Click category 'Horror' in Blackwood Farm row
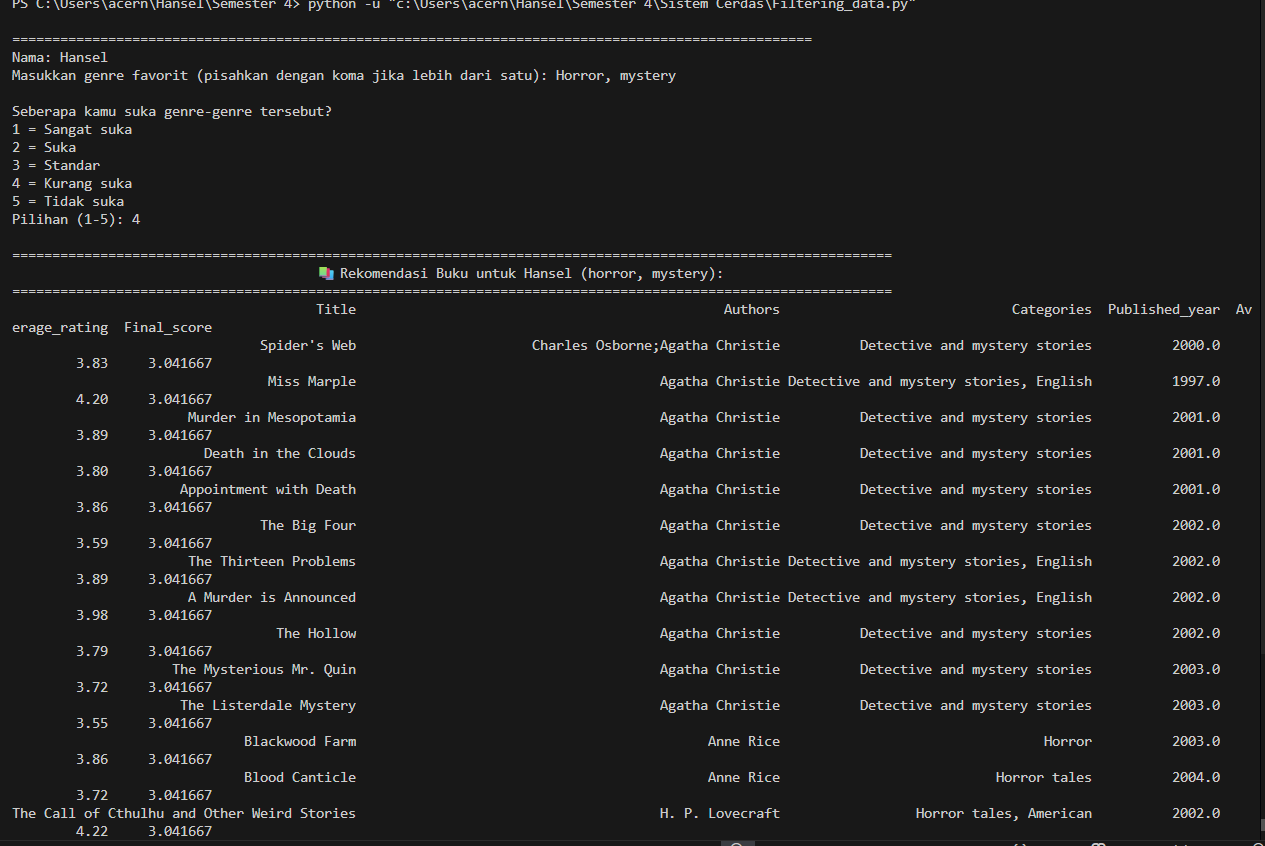1265x846 pixels. (x=1068, y=741)
